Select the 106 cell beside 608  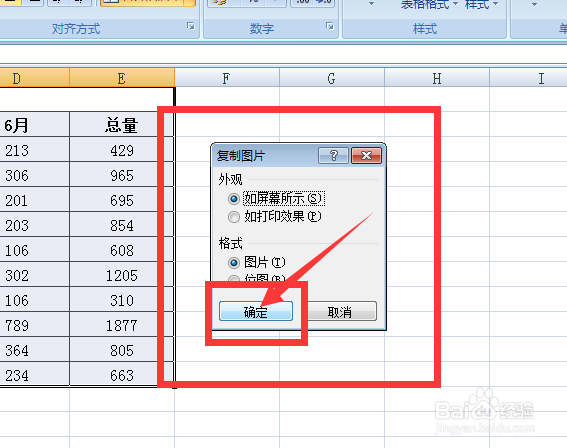coord(35,249)
